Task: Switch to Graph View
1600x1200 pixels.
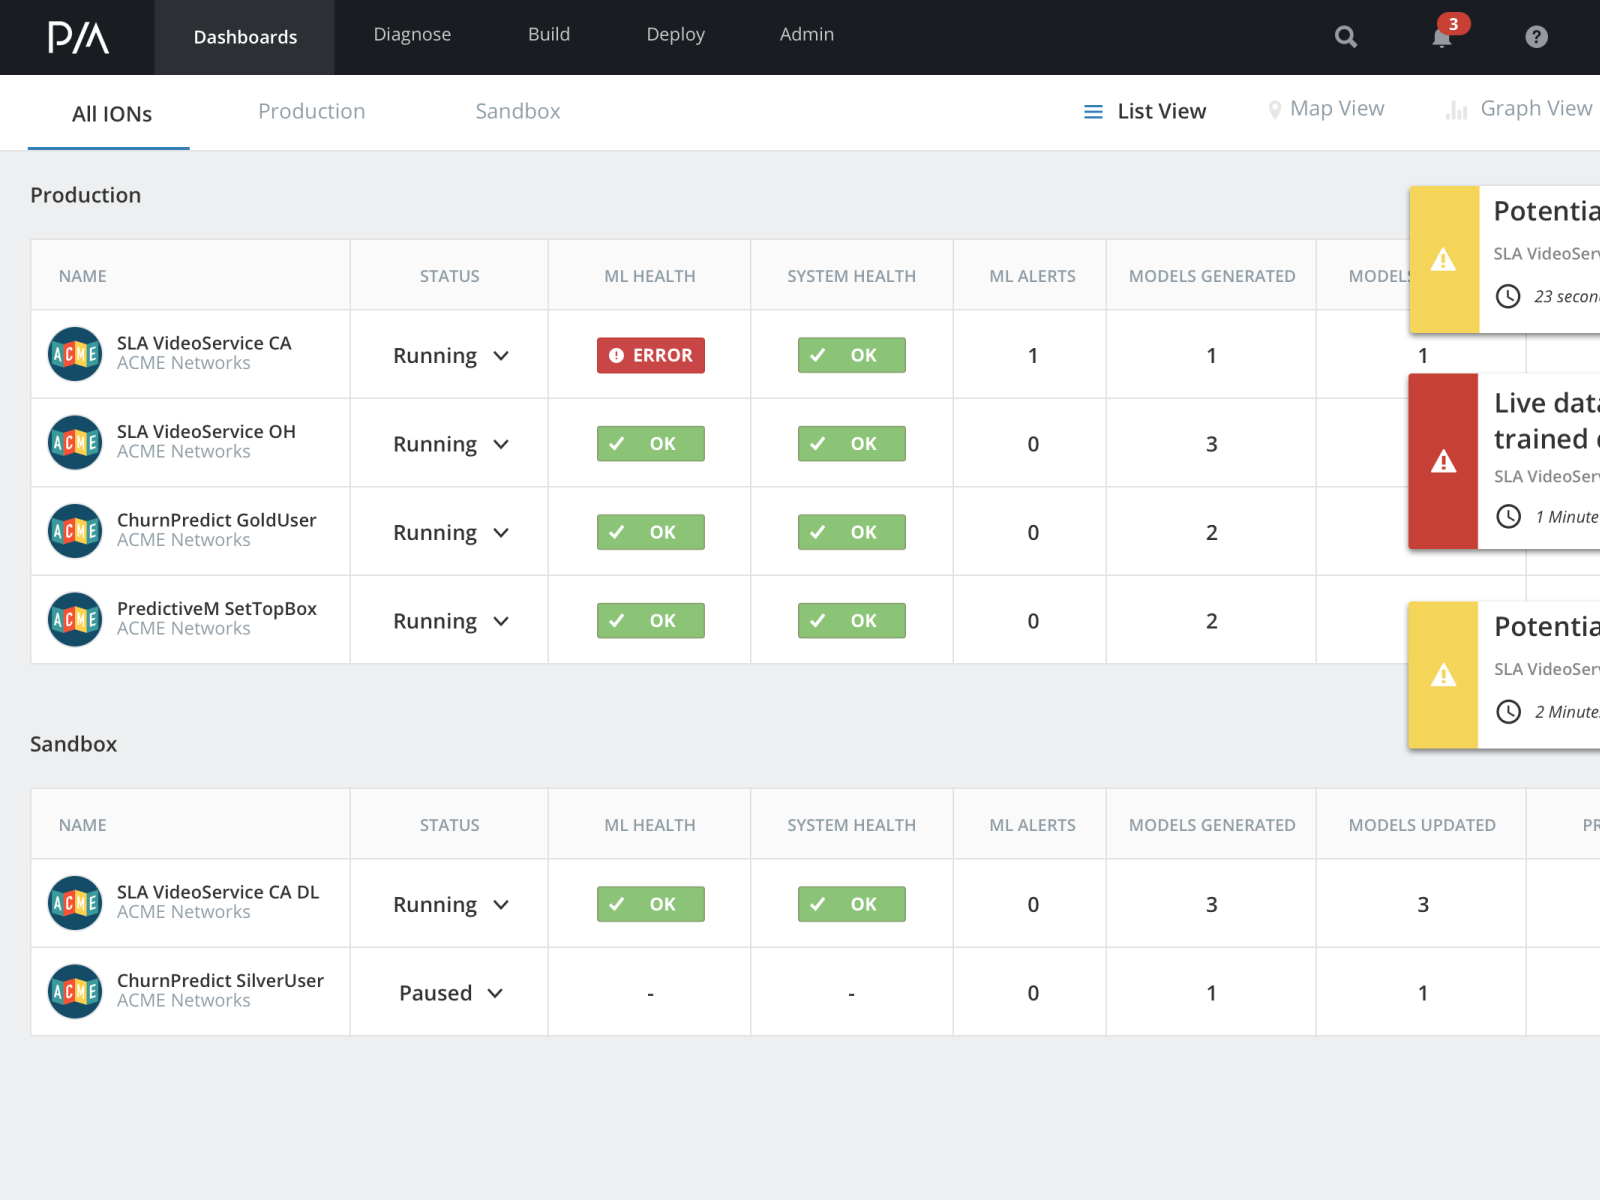Action: coord(1520,109)
